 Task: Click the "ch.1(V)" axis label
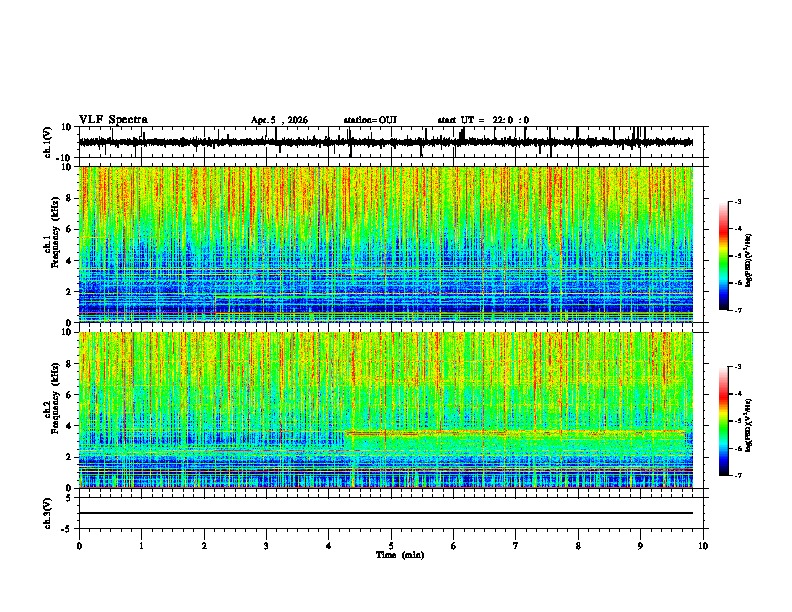click(x=48, y=142)
